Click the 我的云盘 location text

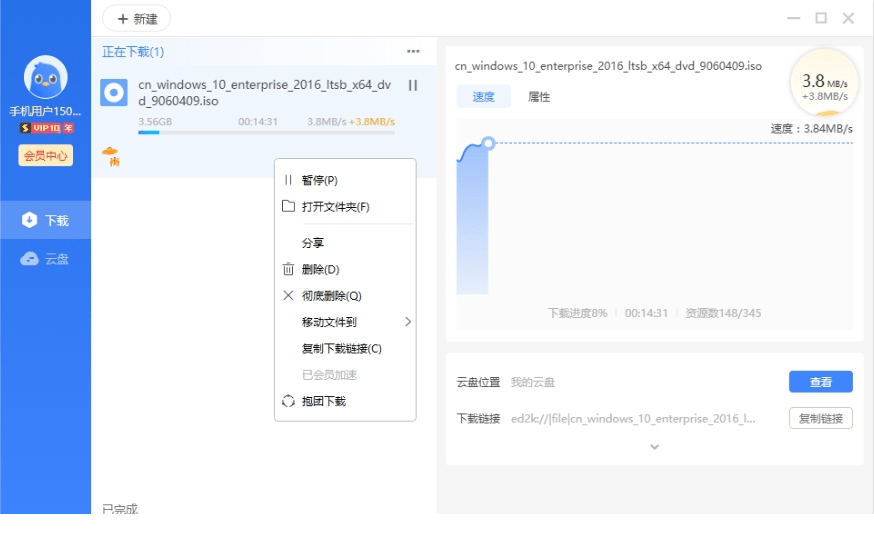533,382
